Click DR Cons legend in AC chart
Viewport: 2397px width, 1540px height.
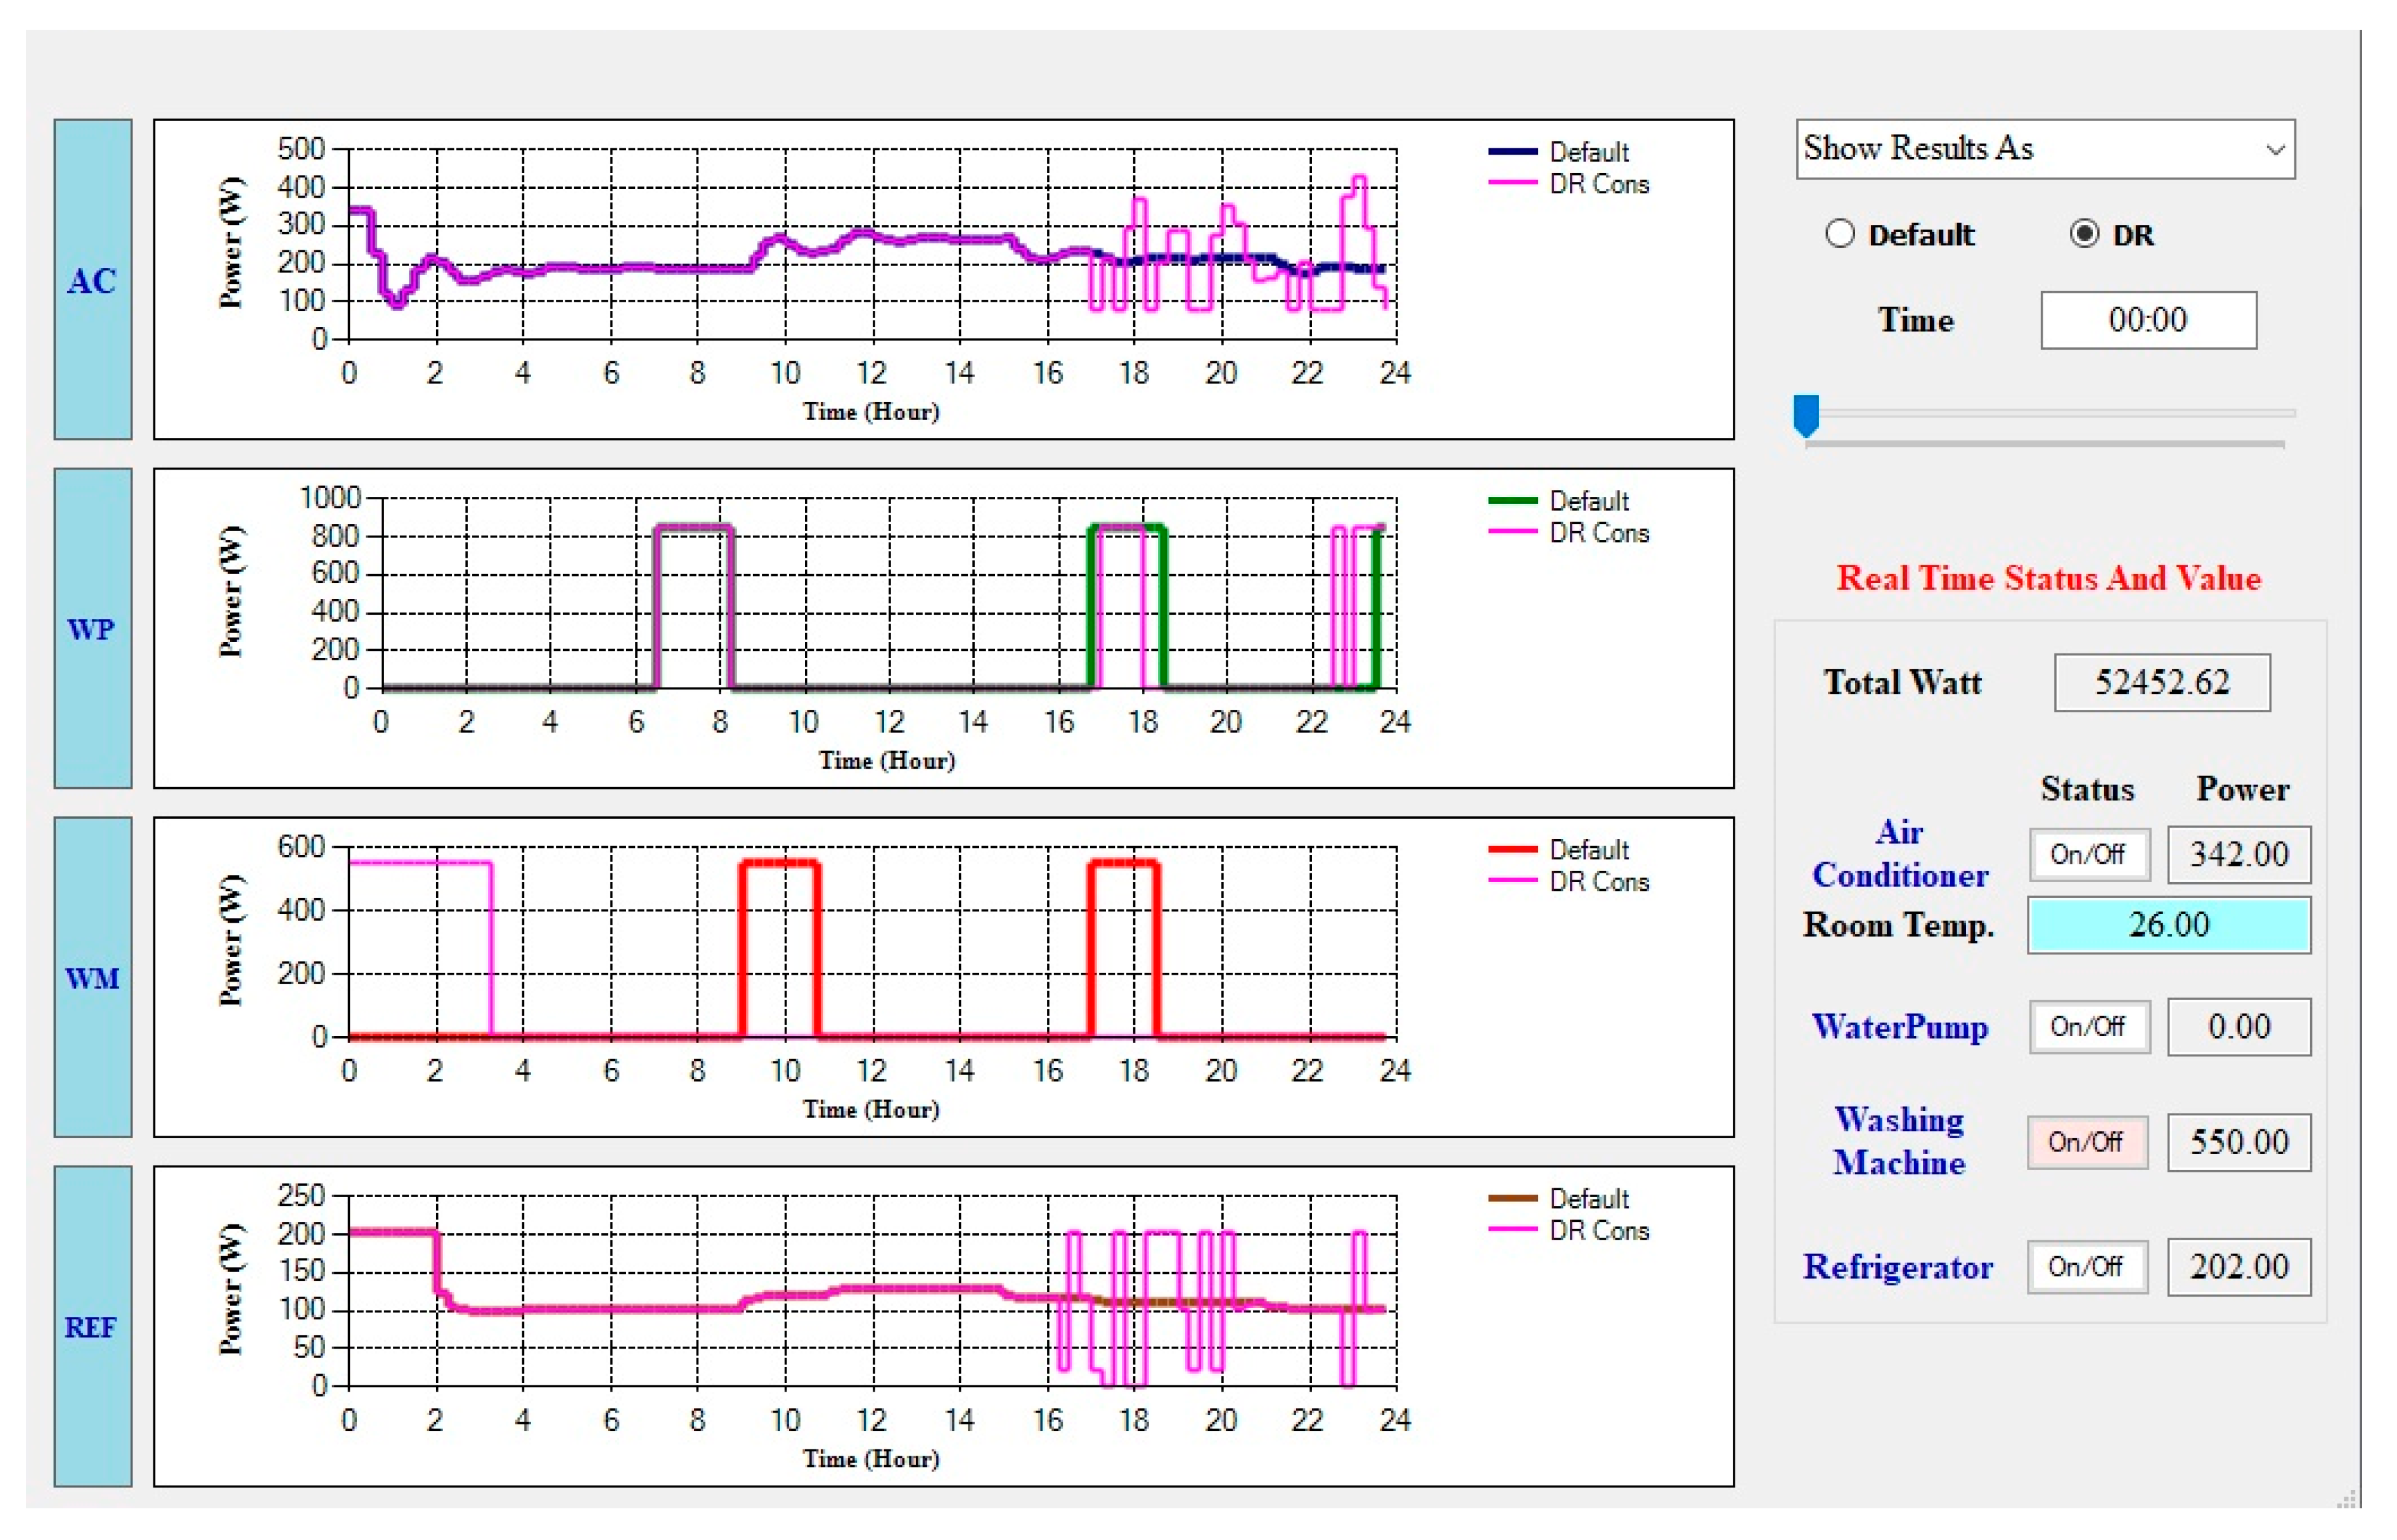click(x=1598, y=184)
